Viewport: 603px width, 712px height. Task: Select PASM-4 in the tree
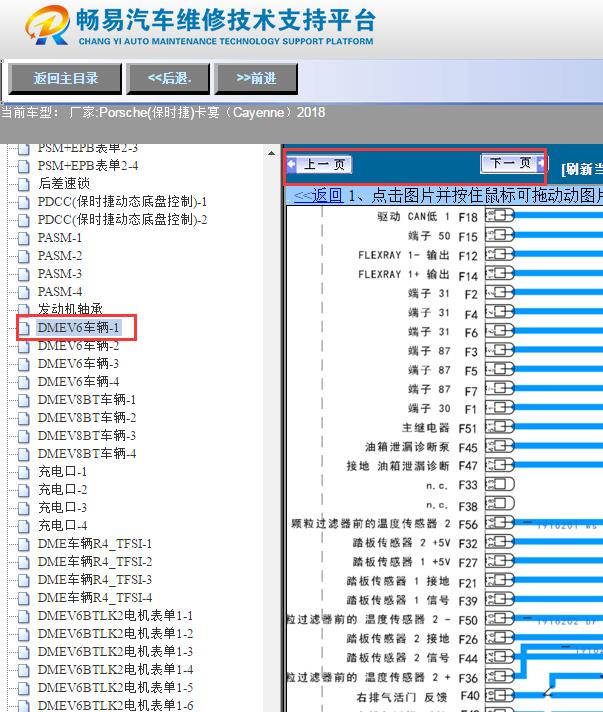tap(59, 292)
